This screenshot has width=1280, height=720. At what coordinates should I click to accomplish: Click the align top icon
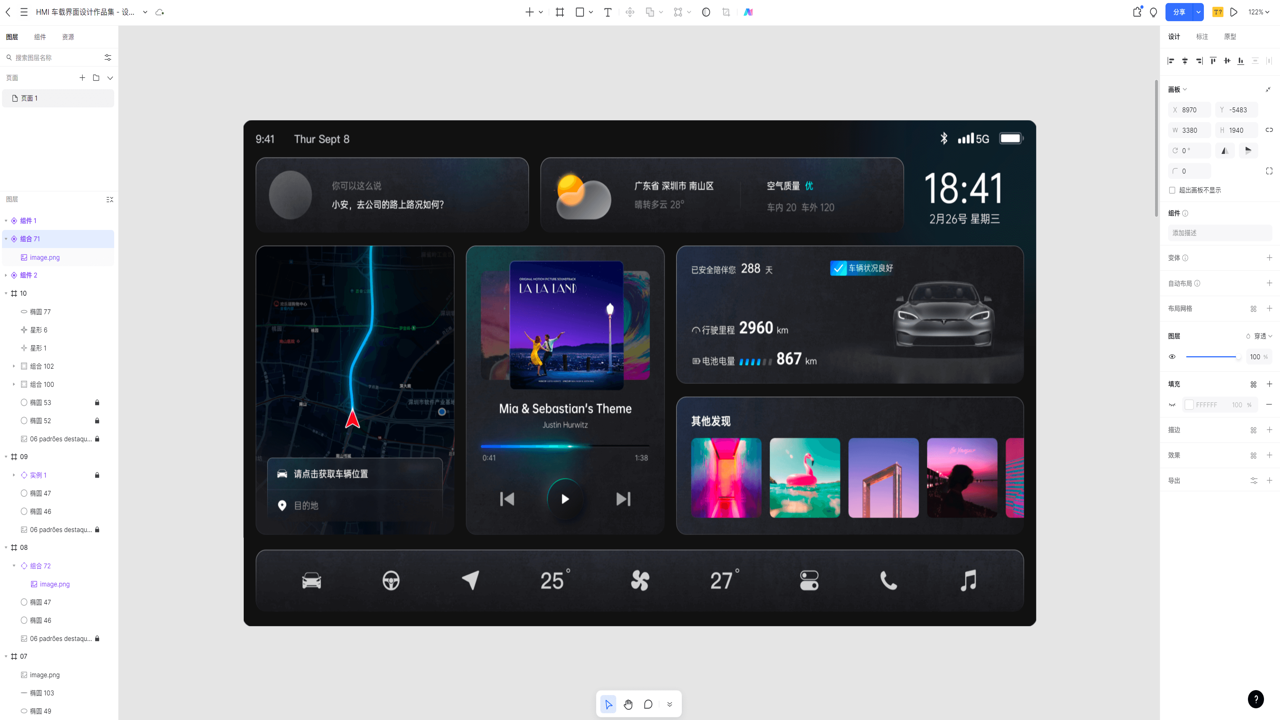pos(1213,61)
